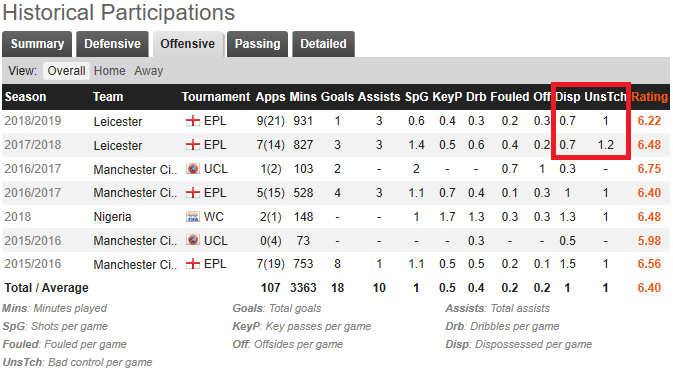Switch view to Away
The height and width of the screenshot is (371, 673).
pos(149,71)
